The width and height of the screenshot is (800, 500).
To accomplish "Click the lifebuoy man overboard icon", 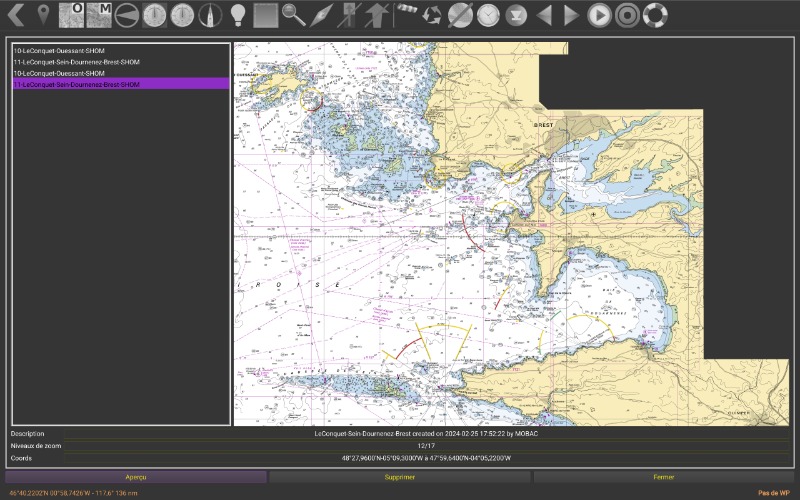I will (x=654, y=15).
